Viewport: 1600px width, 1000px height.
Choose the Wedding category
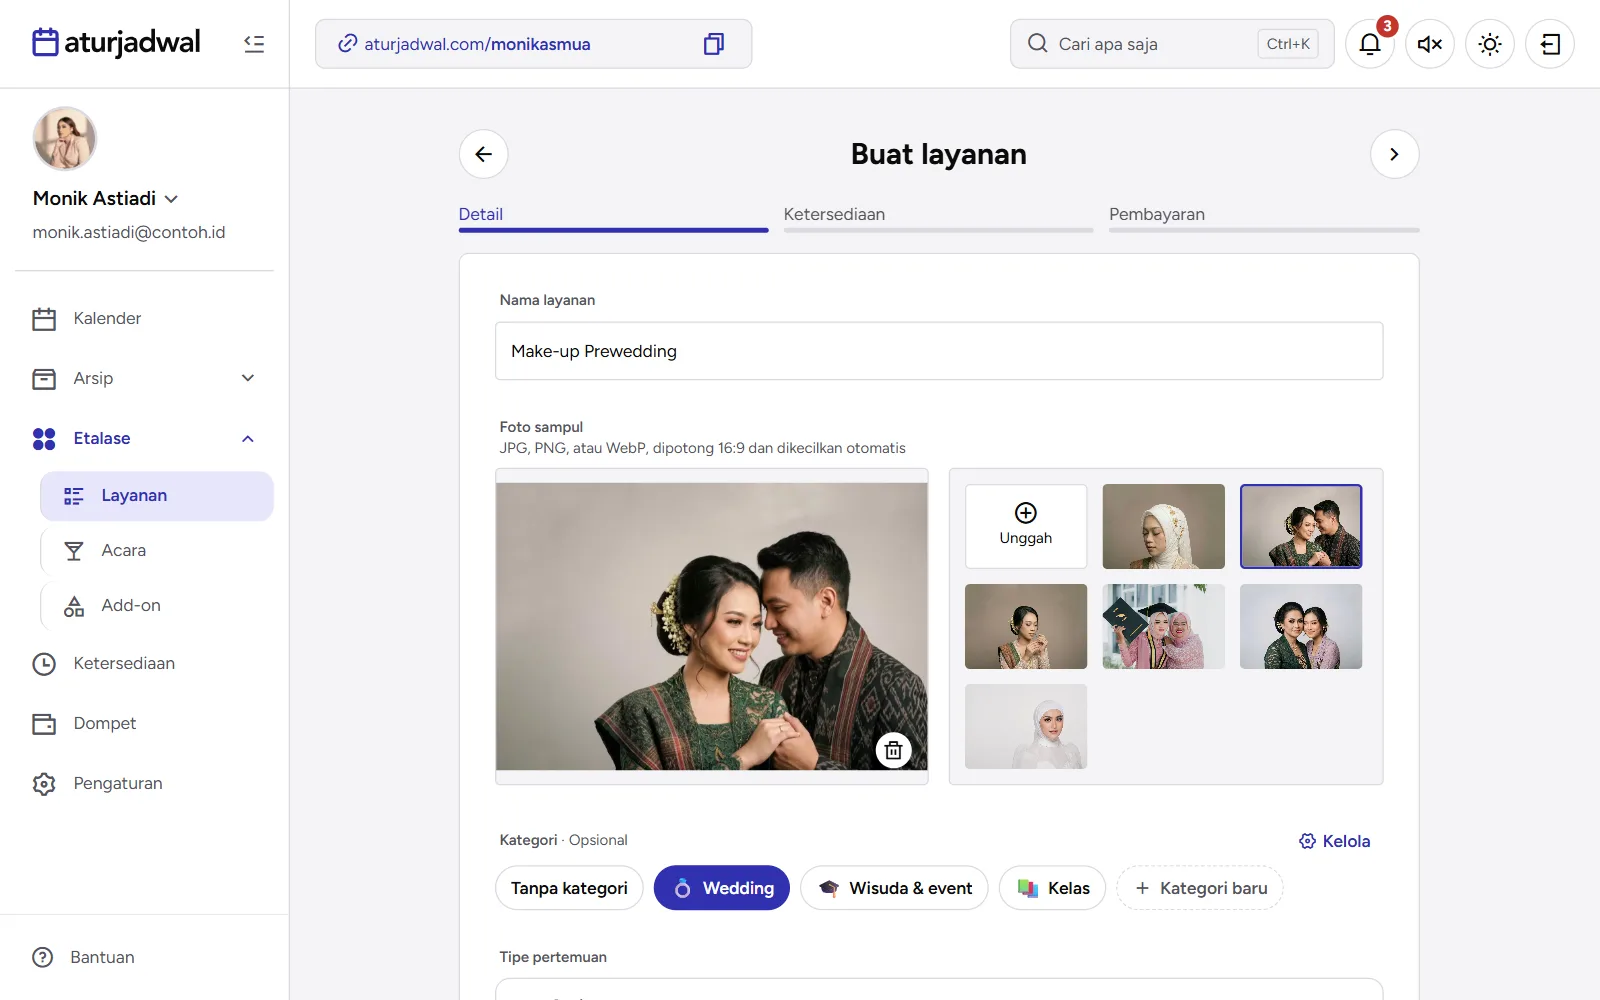(722, 888)
